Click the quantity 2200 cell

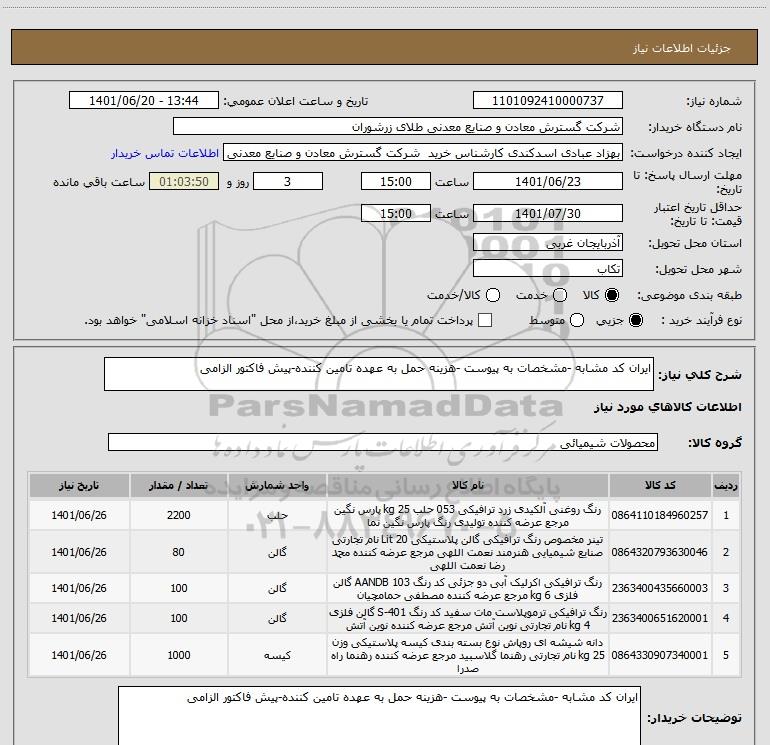(179, 515)
